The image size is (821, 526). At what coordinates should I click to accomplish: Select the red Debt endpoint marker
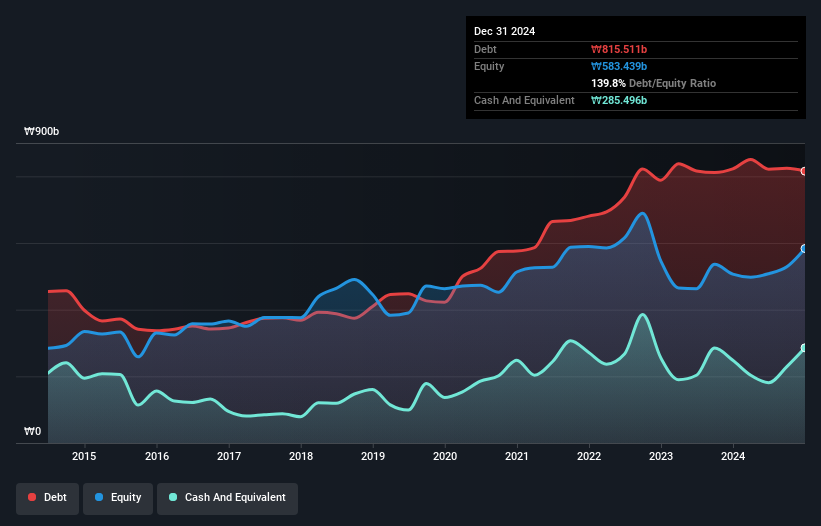click(x=804, y=171)
